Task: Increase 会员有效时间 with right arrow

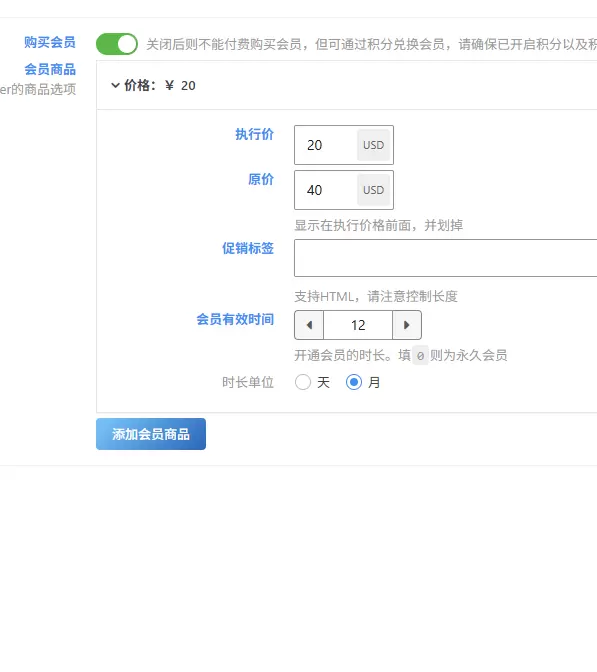Action: click(407, 325)
